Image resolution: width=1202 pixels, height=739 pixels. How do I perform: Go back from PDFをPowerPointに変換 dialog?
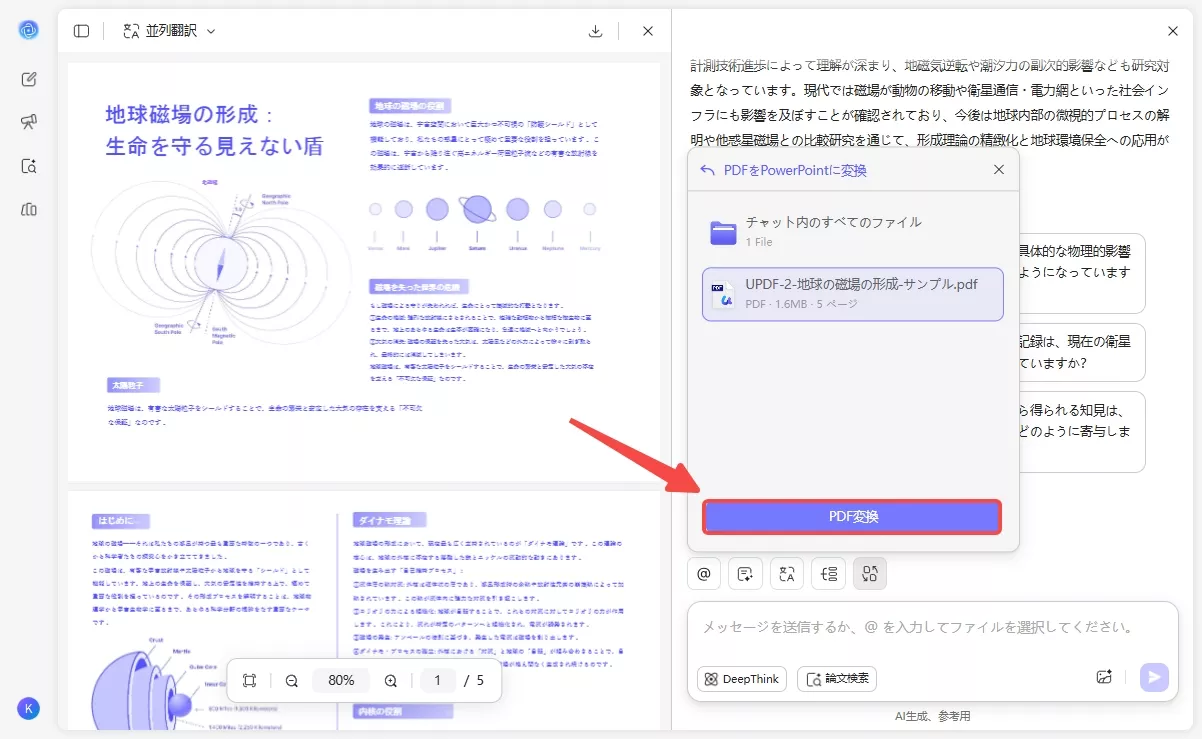(x=706, y=170)
